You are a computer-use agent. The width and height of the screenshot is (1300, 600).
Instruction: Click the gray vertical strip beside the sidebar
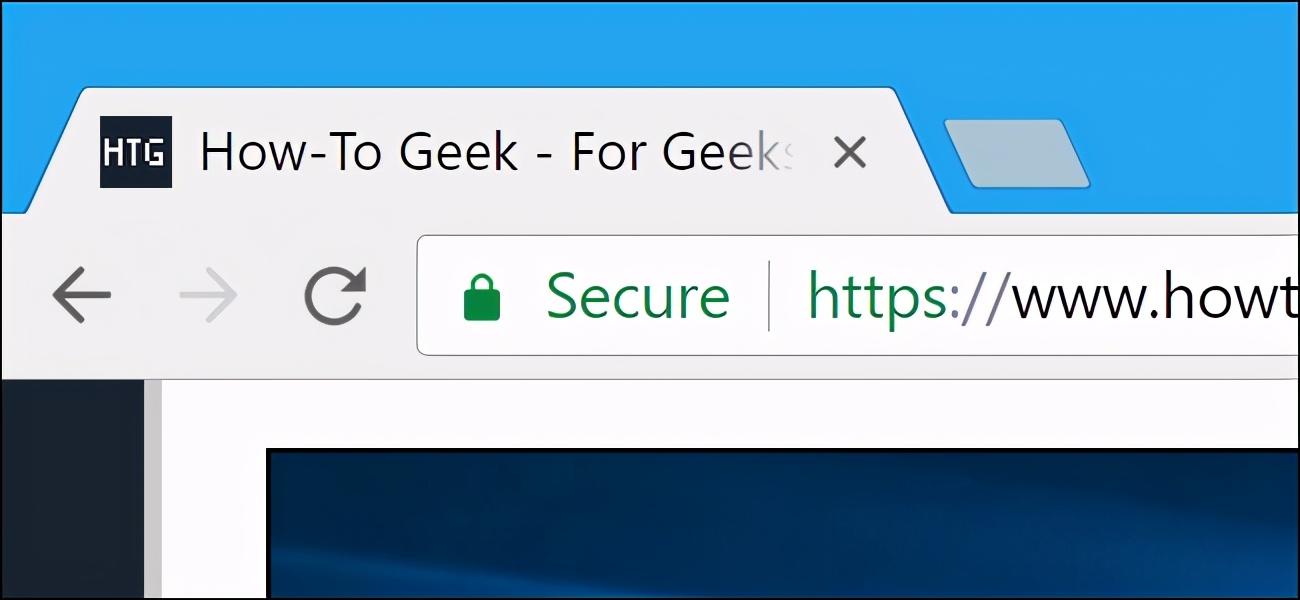point(153,489)
